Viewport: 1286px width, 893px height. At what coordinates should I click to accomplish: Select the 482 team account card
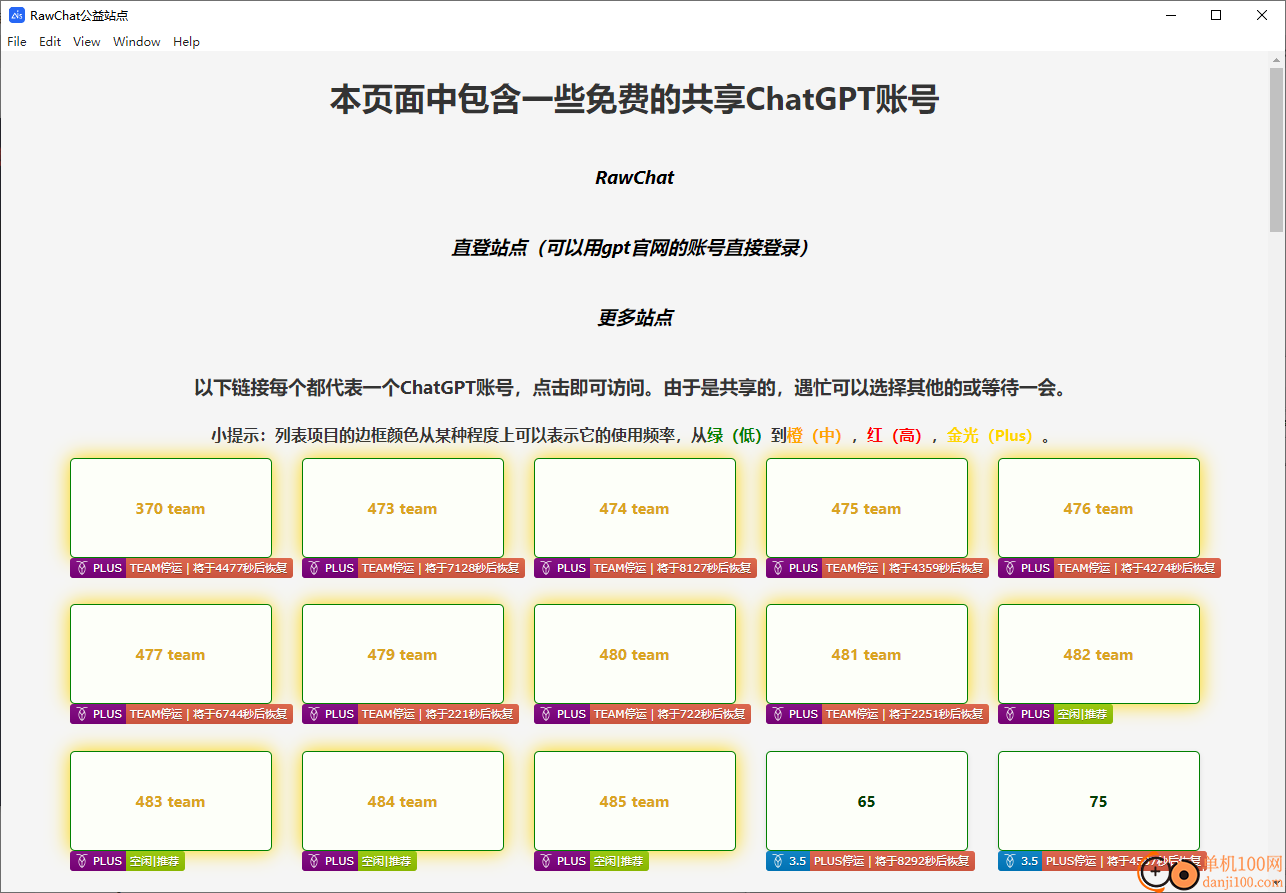tap(1099, 654)
